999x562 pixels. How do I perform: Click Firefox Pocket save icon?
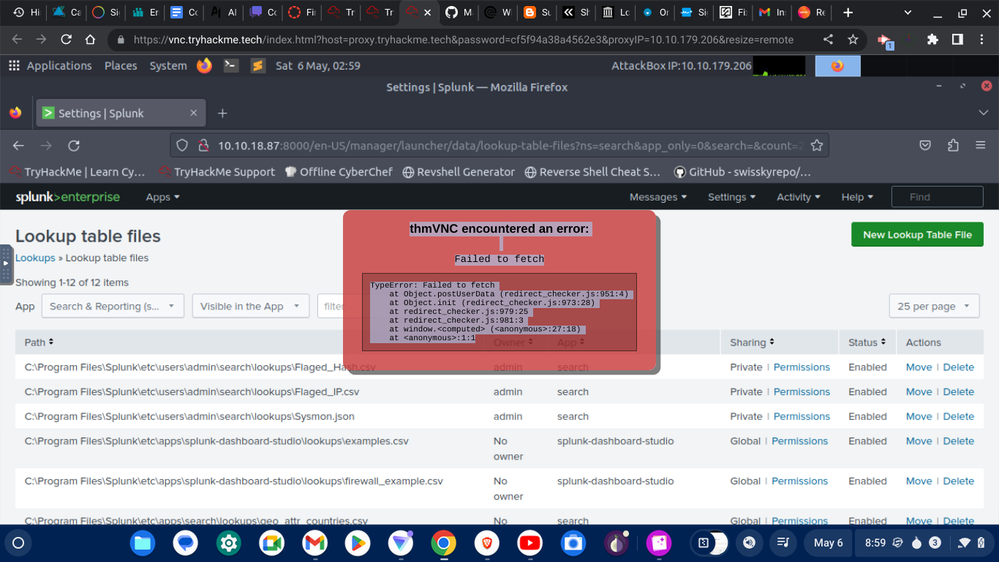click(x=925, y=145)
